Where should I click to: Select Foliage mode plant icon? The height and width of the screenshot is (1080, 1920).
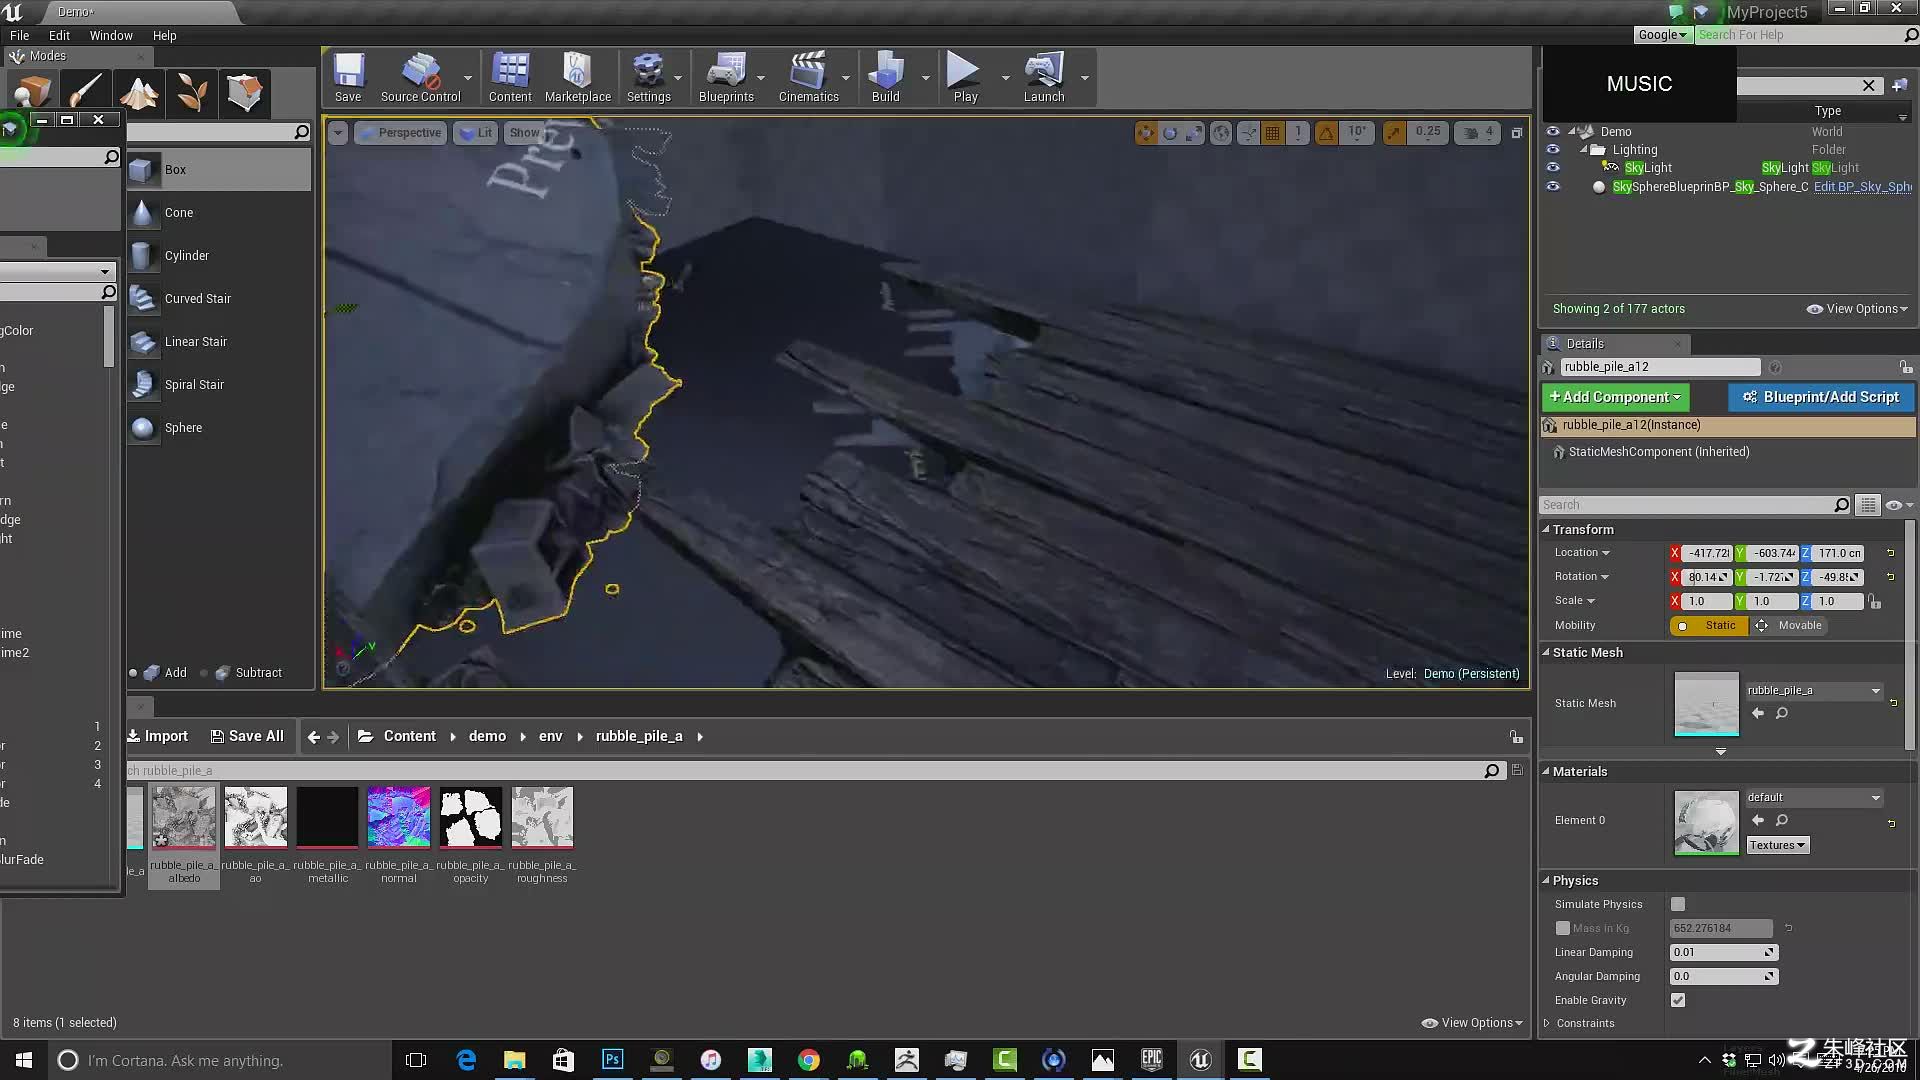(192, 92)
